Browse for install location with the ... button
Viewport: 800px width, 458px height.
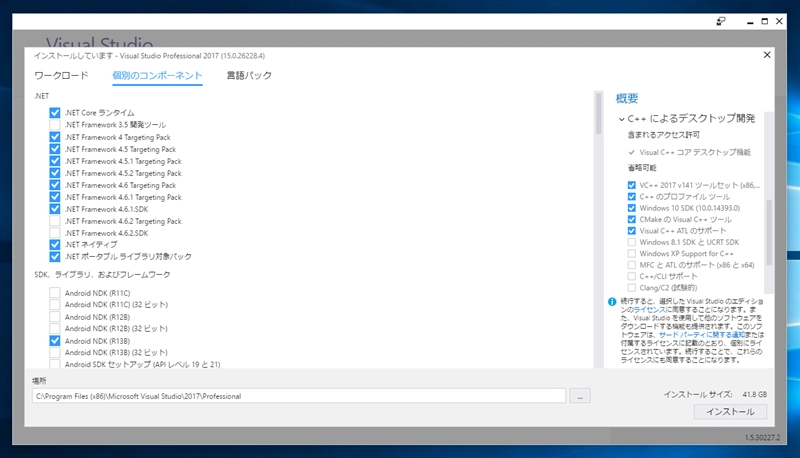pos(580,396)
